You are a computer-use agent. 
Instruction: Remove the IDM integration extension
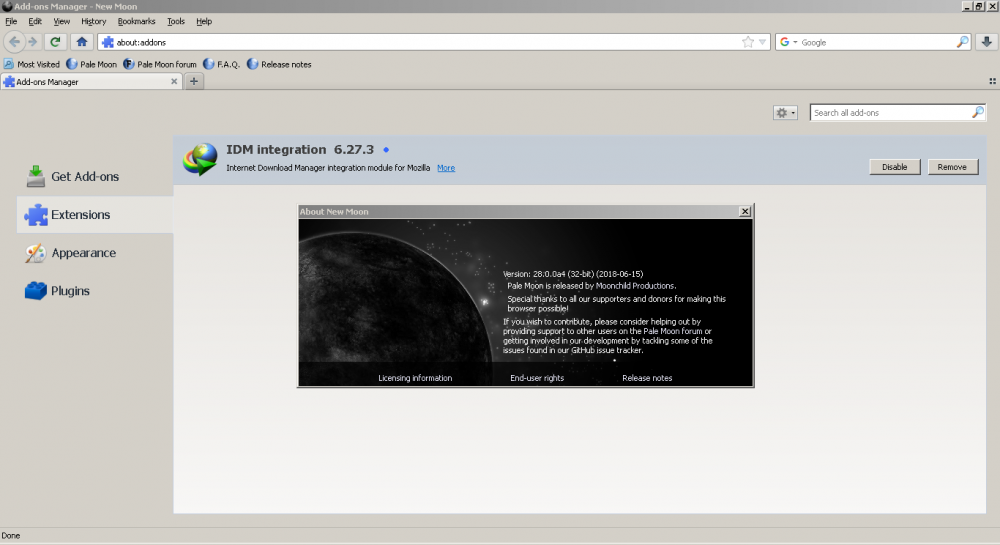952,167
